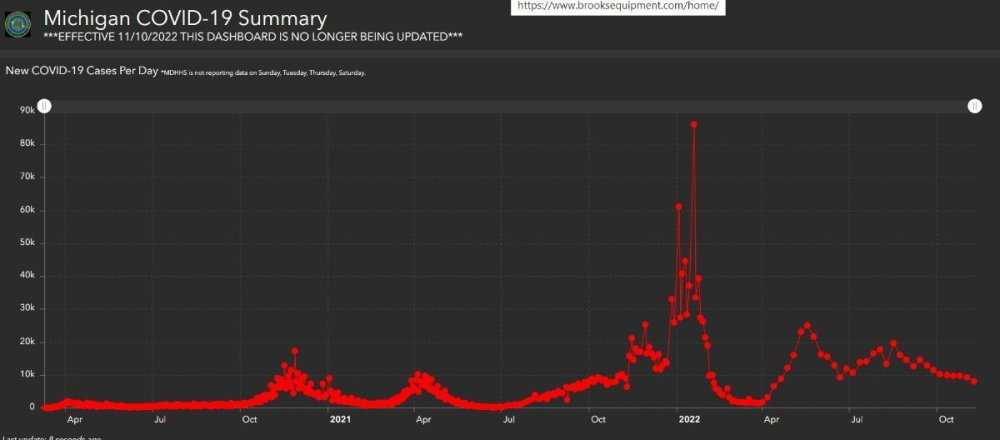Viewport: 1000px width, 440px height.
Task: Select the 61k spike data point
Action: (x=679, y=207)
